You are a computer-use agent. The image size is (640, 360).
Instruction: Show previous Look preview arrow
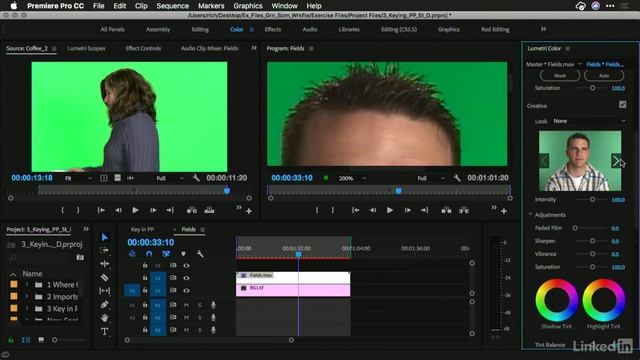544,161
